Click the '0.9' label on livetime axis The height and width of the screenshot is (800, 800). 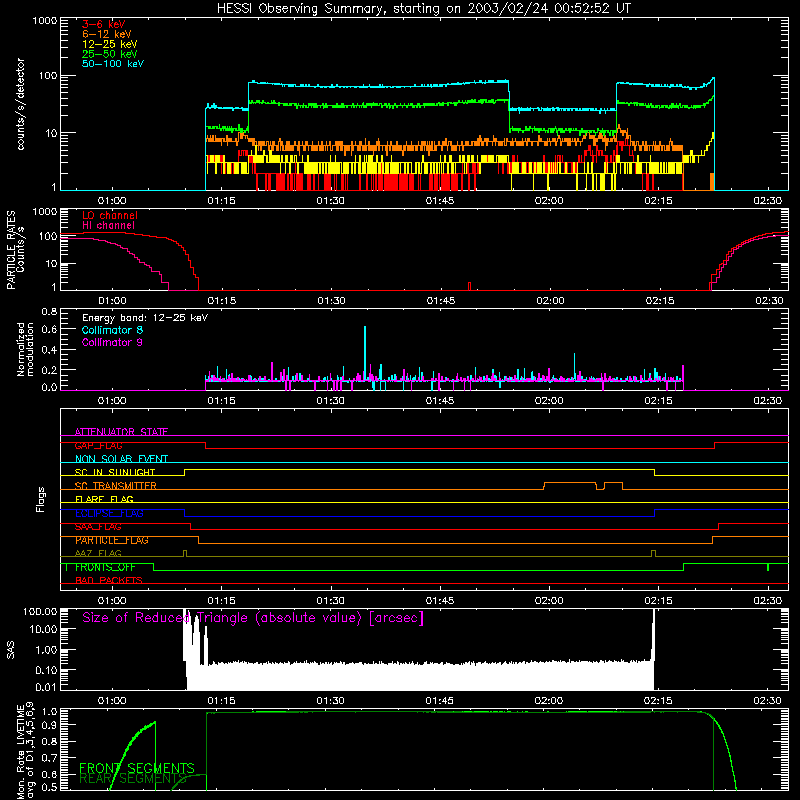49,724
